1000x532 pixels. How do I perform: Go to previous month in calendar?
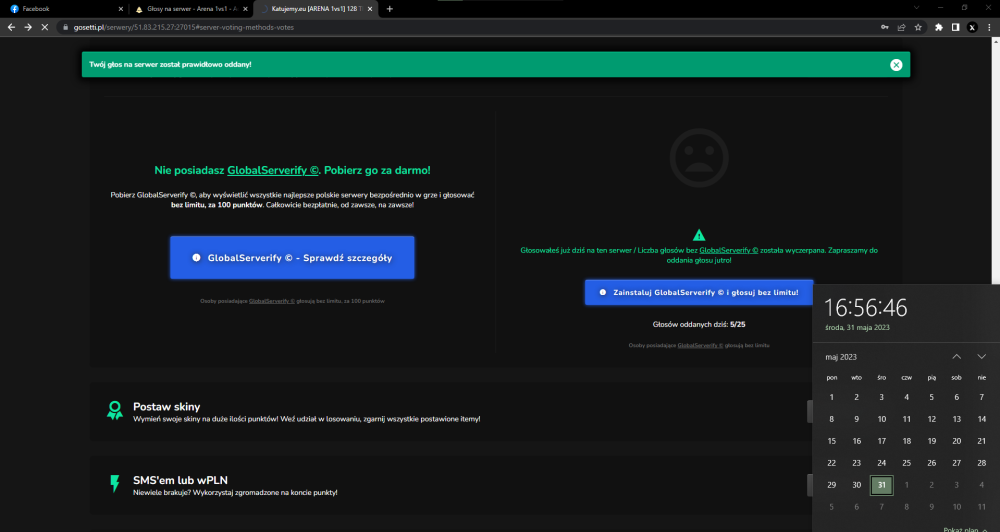956,357
